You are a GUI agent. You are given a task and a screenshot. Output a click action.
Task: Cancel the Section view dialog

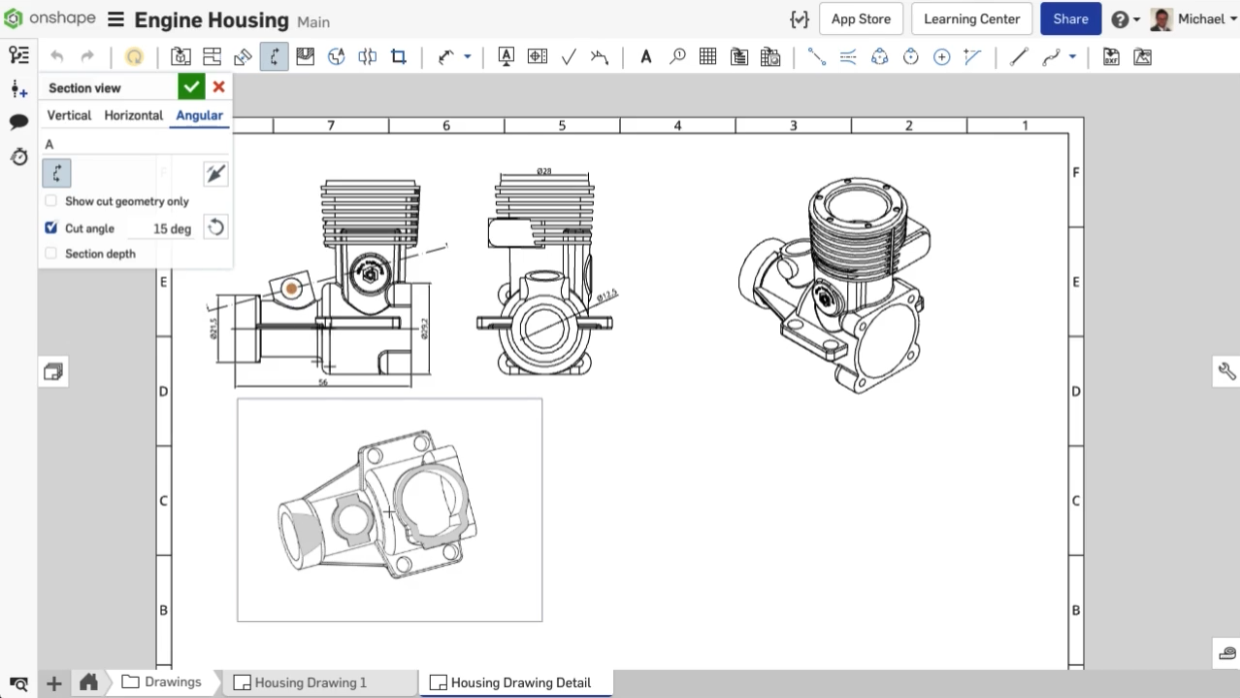tap(219, 87)
